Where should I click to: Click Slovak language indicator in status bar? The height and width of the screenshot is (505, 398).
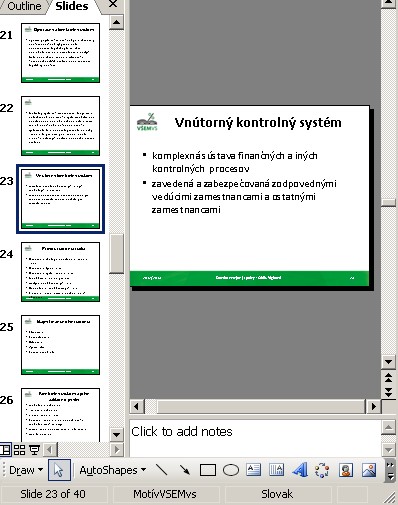tap(277, 494)
